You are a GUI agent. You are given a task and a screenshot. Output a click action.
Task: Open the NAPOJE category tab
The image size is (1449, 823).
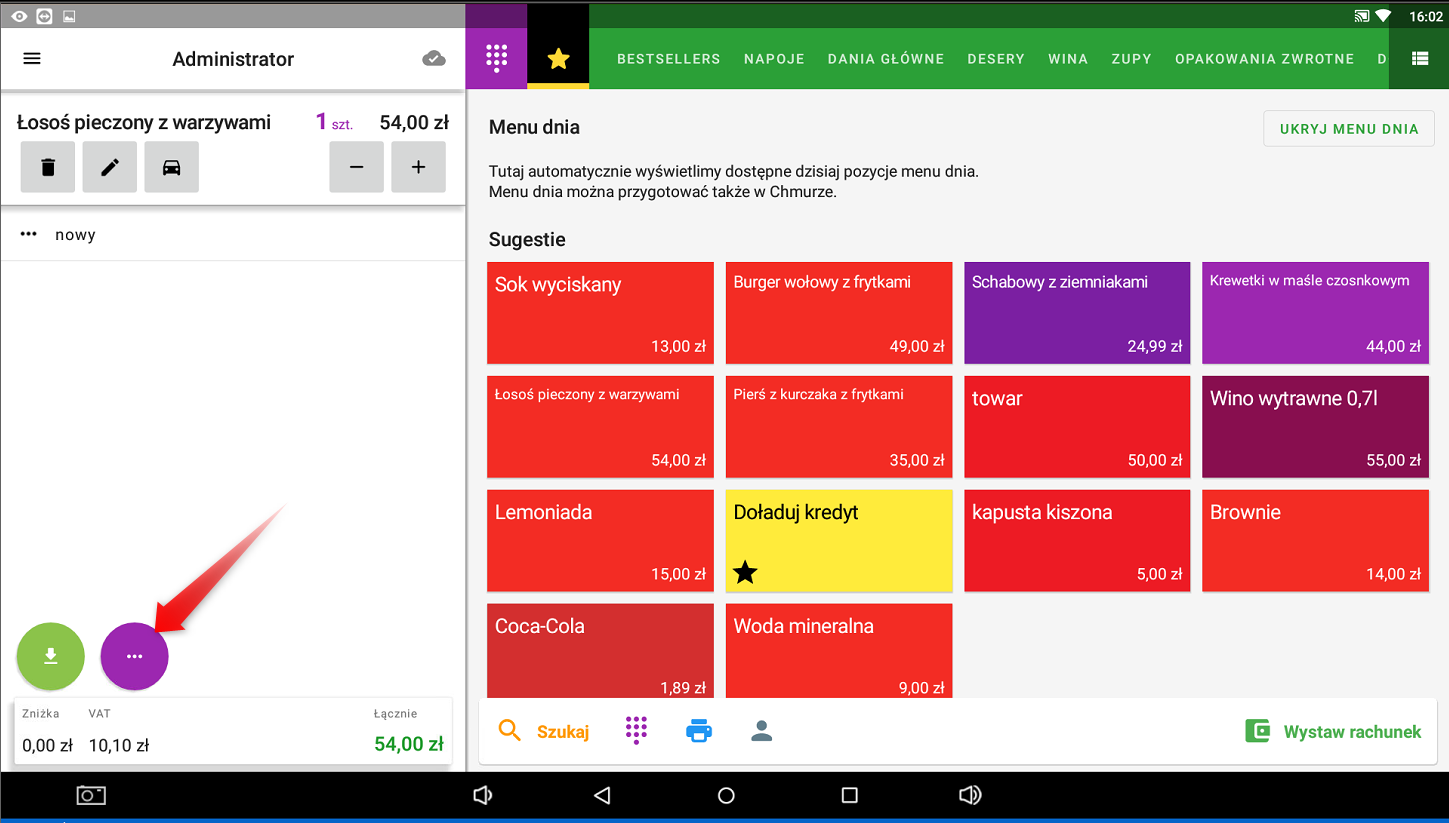774,59
